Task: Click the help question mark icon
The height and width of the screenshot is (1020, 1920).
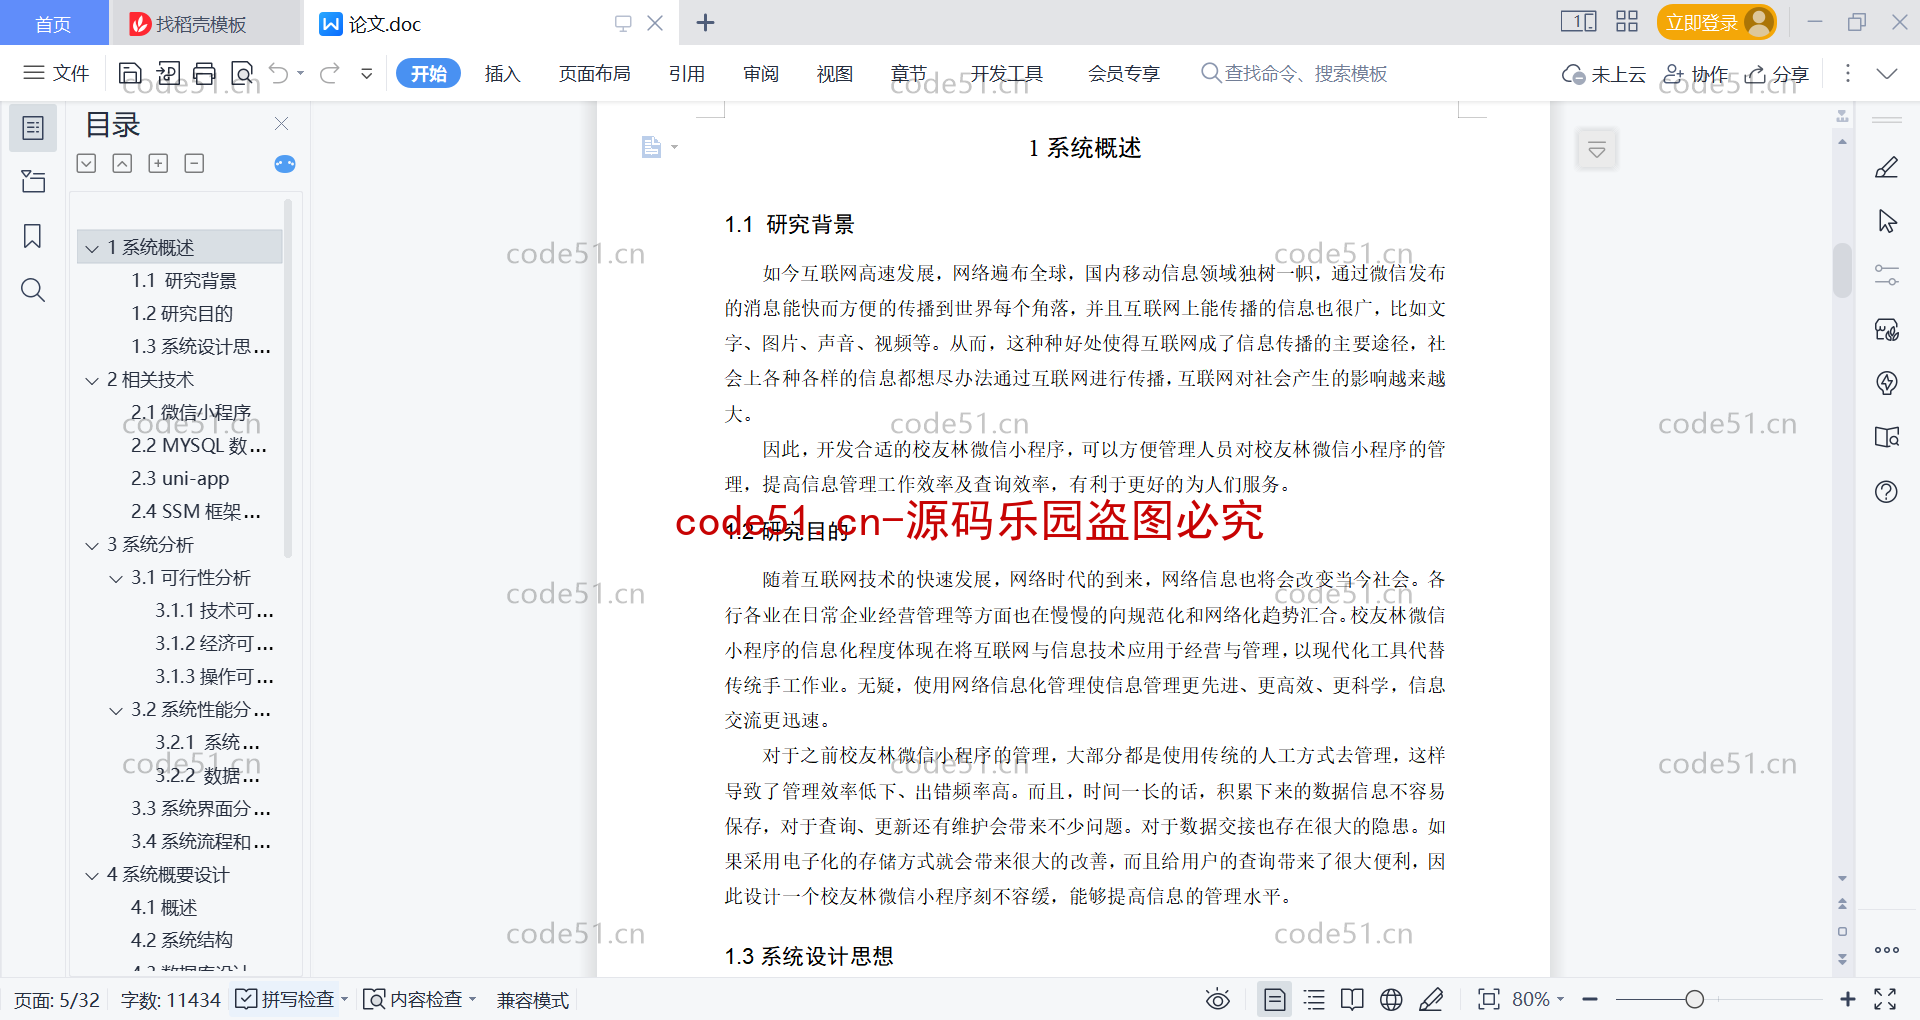Action: tap(1887, 491)
